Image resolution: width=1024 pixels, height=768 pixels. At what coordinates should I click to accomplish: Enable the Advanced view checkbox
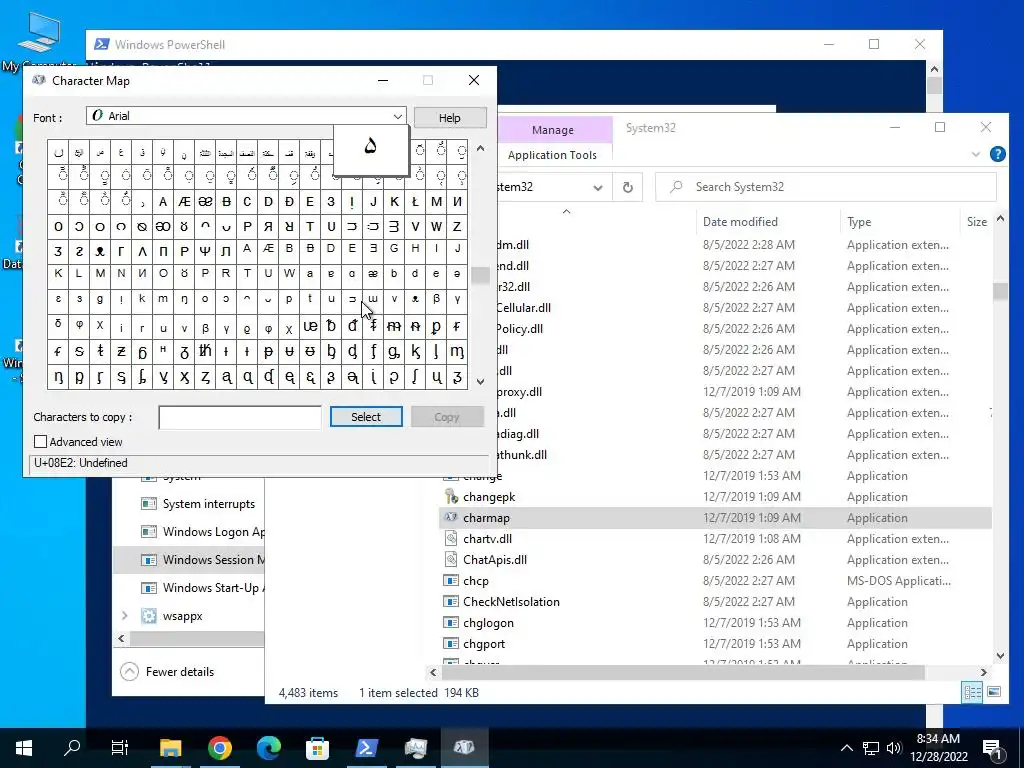point(40,442)
